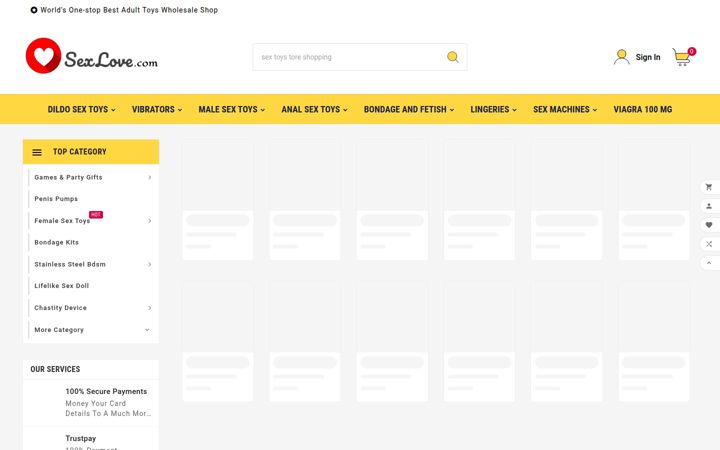The height and width of the screenshot is (450, 720).
Task: Expand the Stainless Steel Bdsm submenu arrow
Action: click(150, 264)
